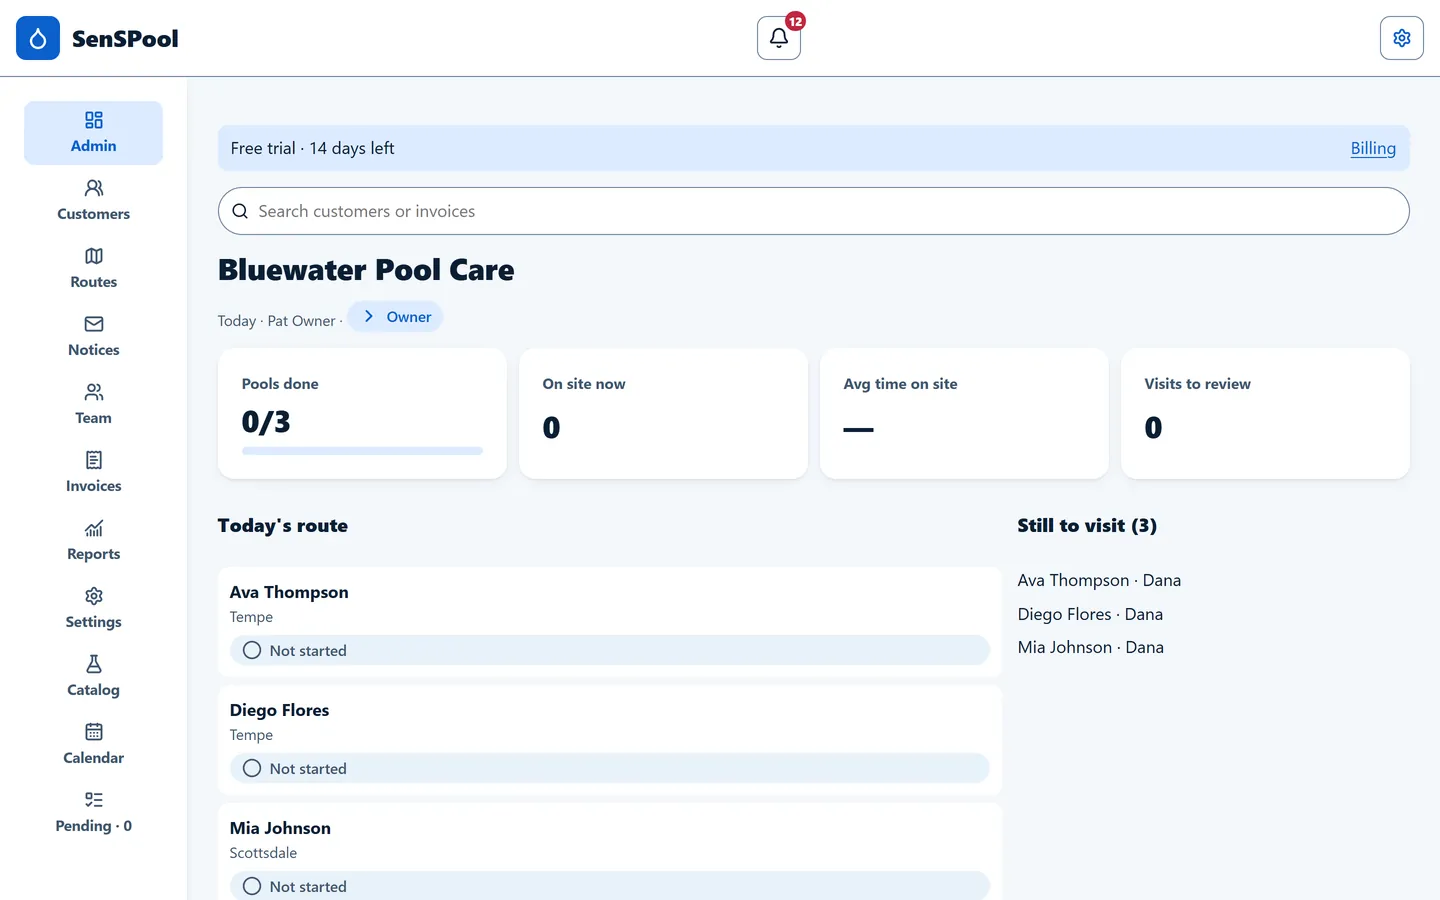This screenshot has height=900, width=1440.
Task: Click the "Bluewater Pool Care" heading
Action: (x=366, y=270)
